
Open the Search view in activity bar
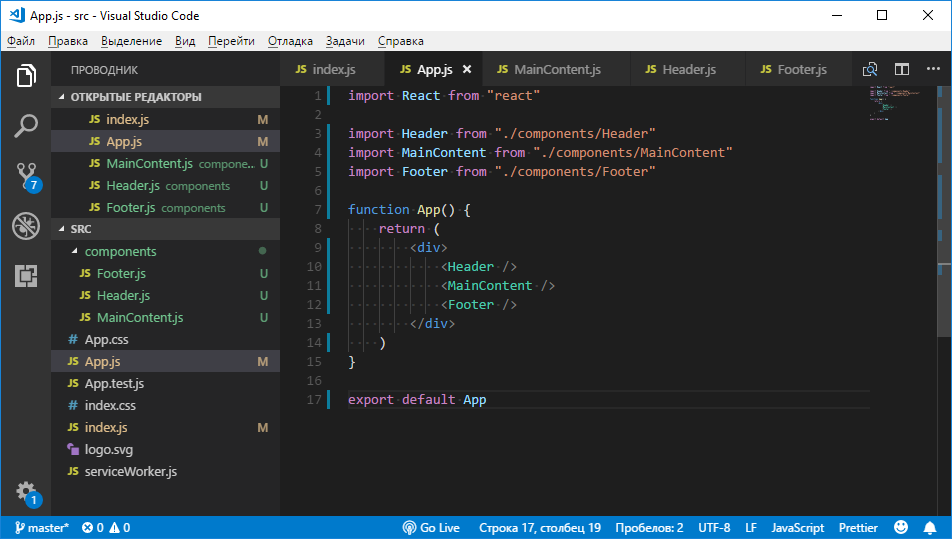point(26,126)
